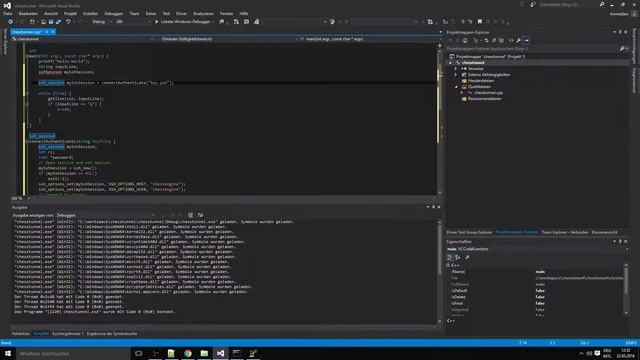This screenshot has width=640, height=360.
Task: Open the Windows Start menu
Action: 8,353
